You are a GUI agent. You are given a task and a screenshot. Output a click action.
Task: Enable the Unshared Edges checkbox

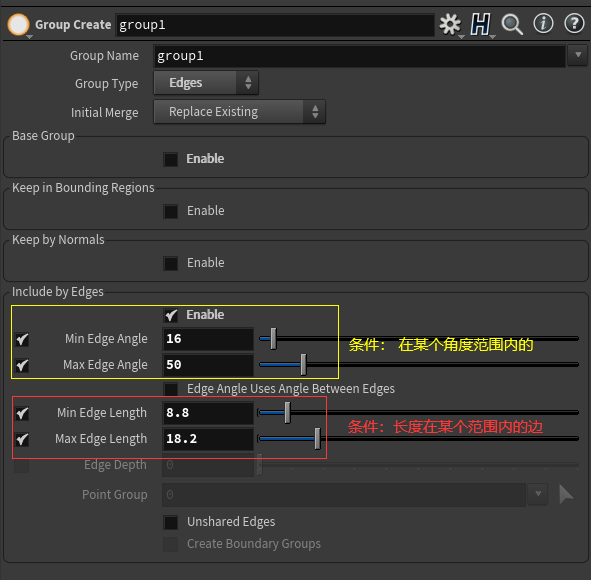point(170,523)
